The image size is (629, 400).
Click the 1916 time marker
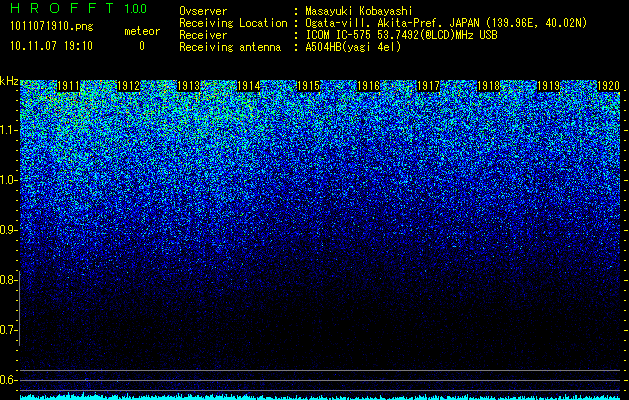(369, 86)
